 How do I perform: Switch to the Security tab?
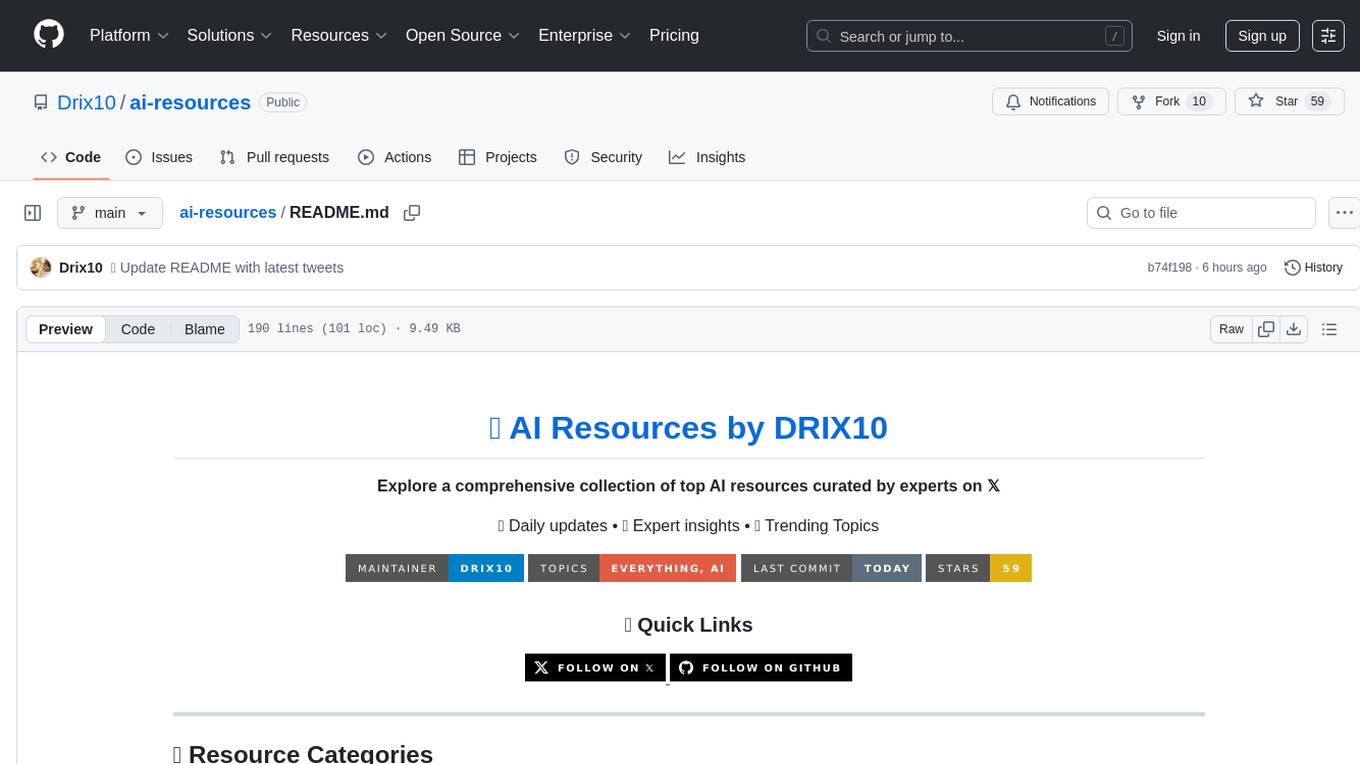(x=603, y=157)
